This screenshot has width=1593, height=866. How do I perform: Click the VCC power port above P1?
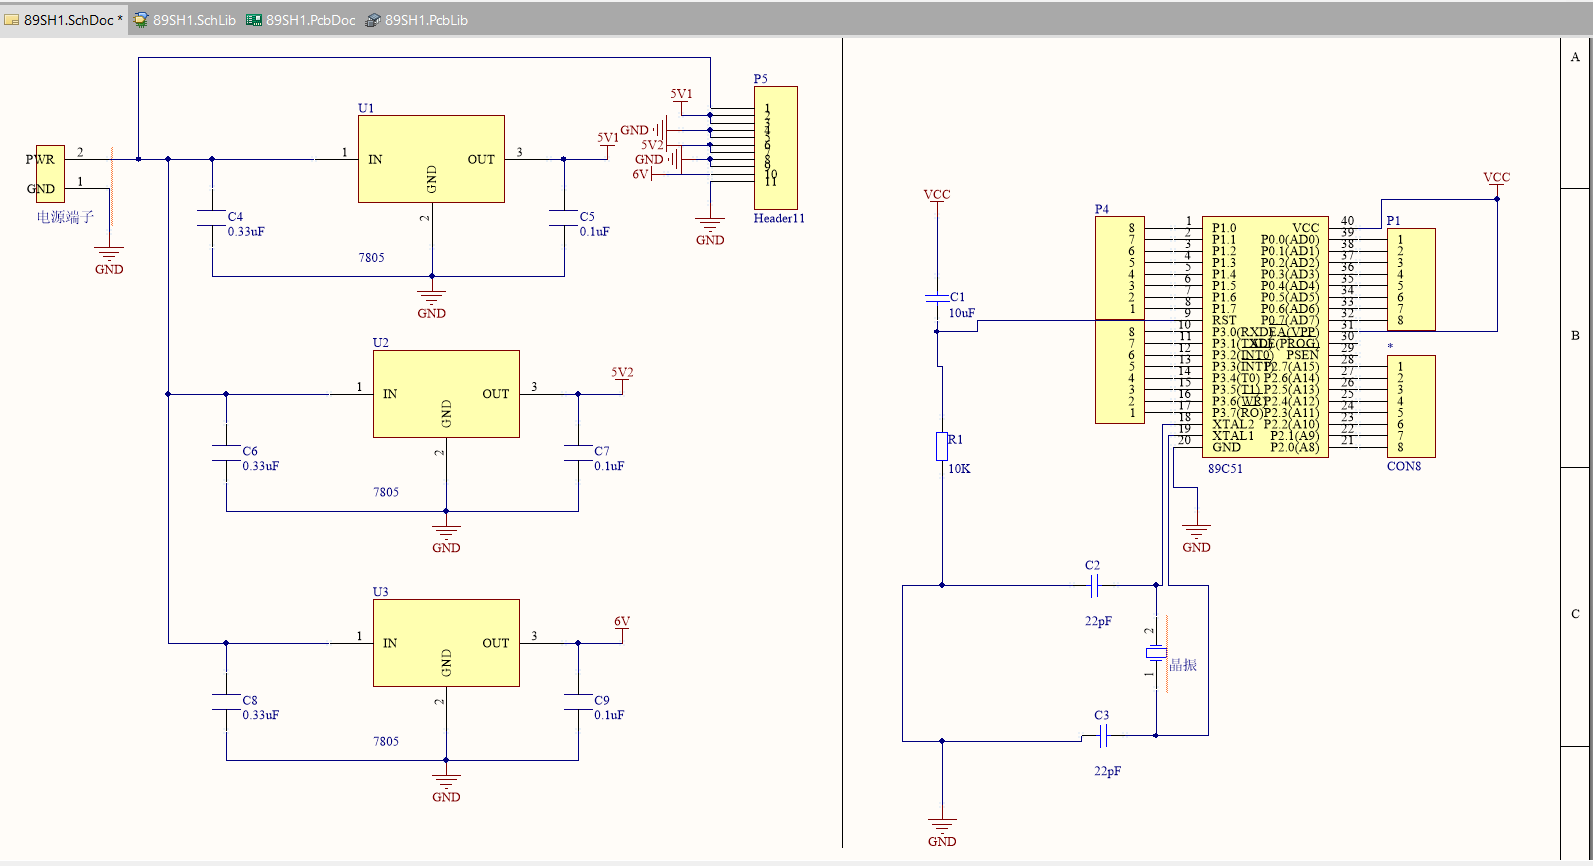click(1497, 183)
